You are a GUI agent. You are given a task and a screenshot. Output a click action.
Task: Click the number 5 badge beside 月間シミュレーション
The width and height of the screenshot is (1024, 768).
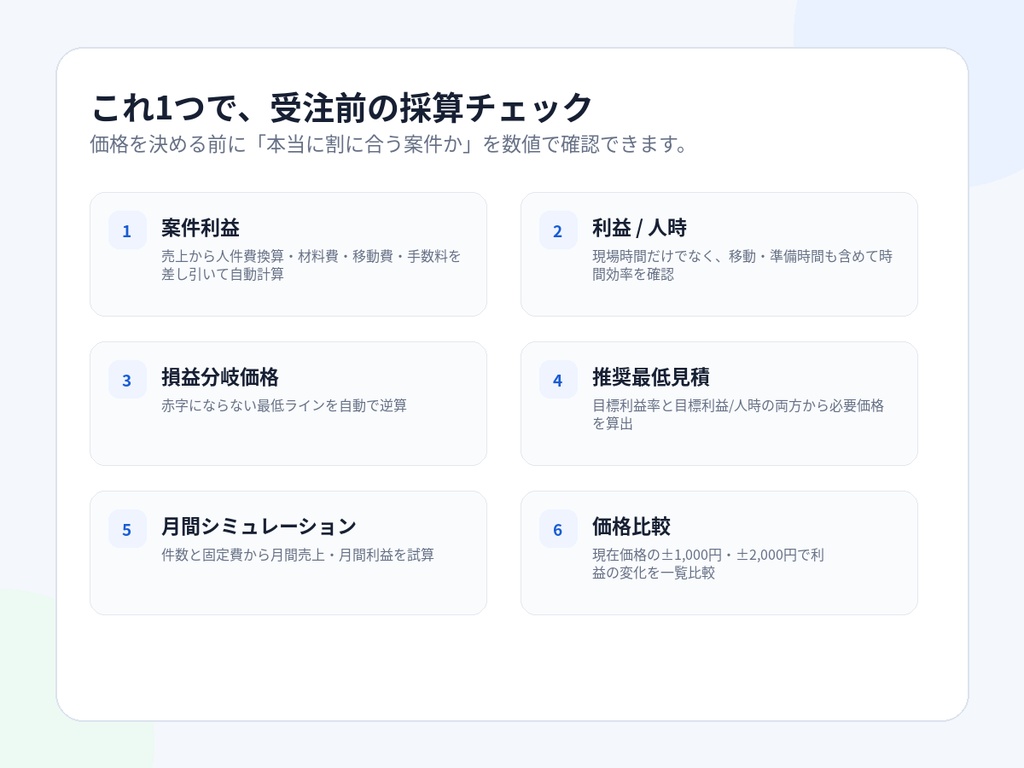click(x=127, y=529)
